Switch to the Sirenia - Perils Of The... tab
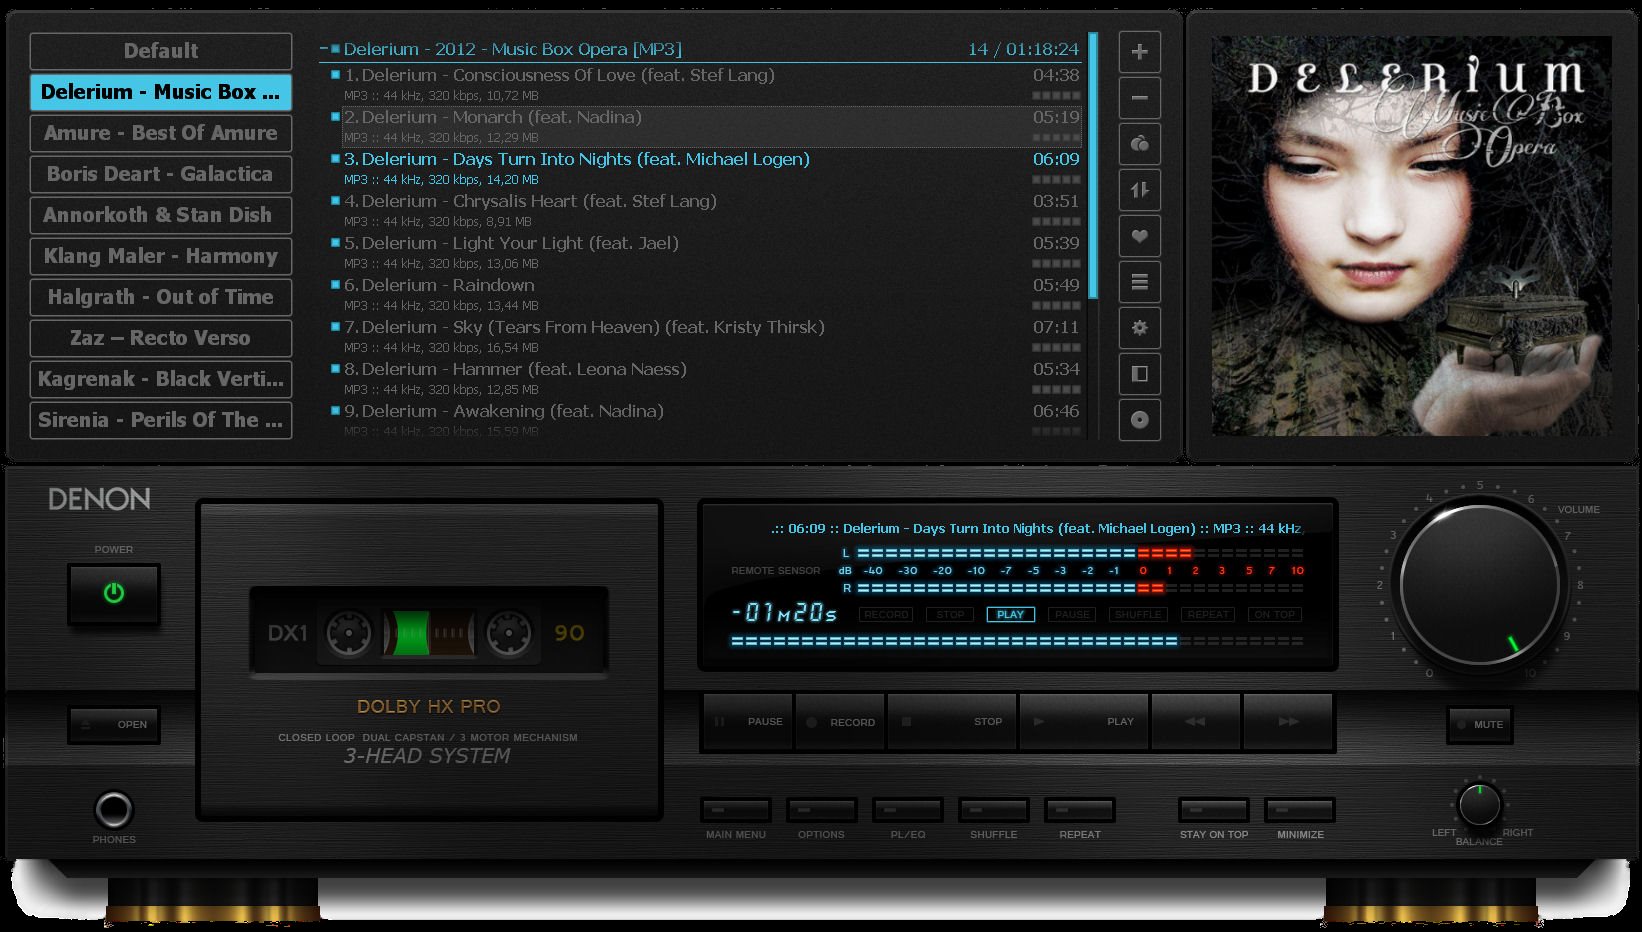Screen dimensions: 1642x932 (161, 420)
